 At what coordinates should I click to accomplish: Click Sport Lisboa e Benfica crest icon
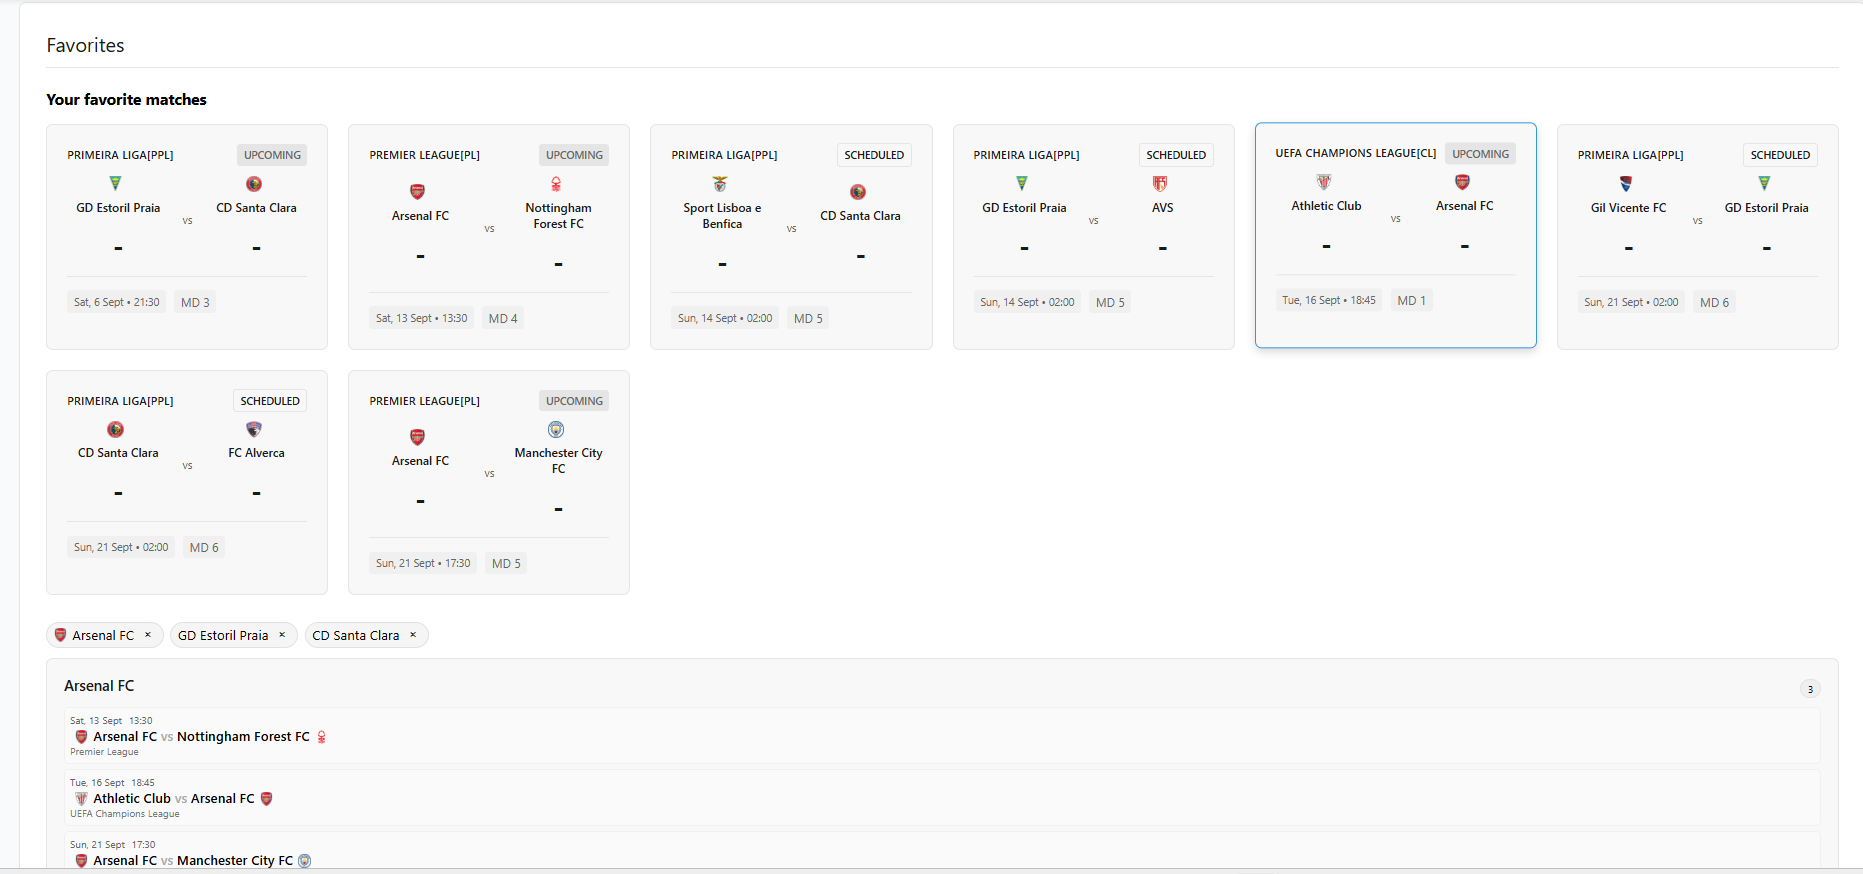pos(720,184)
